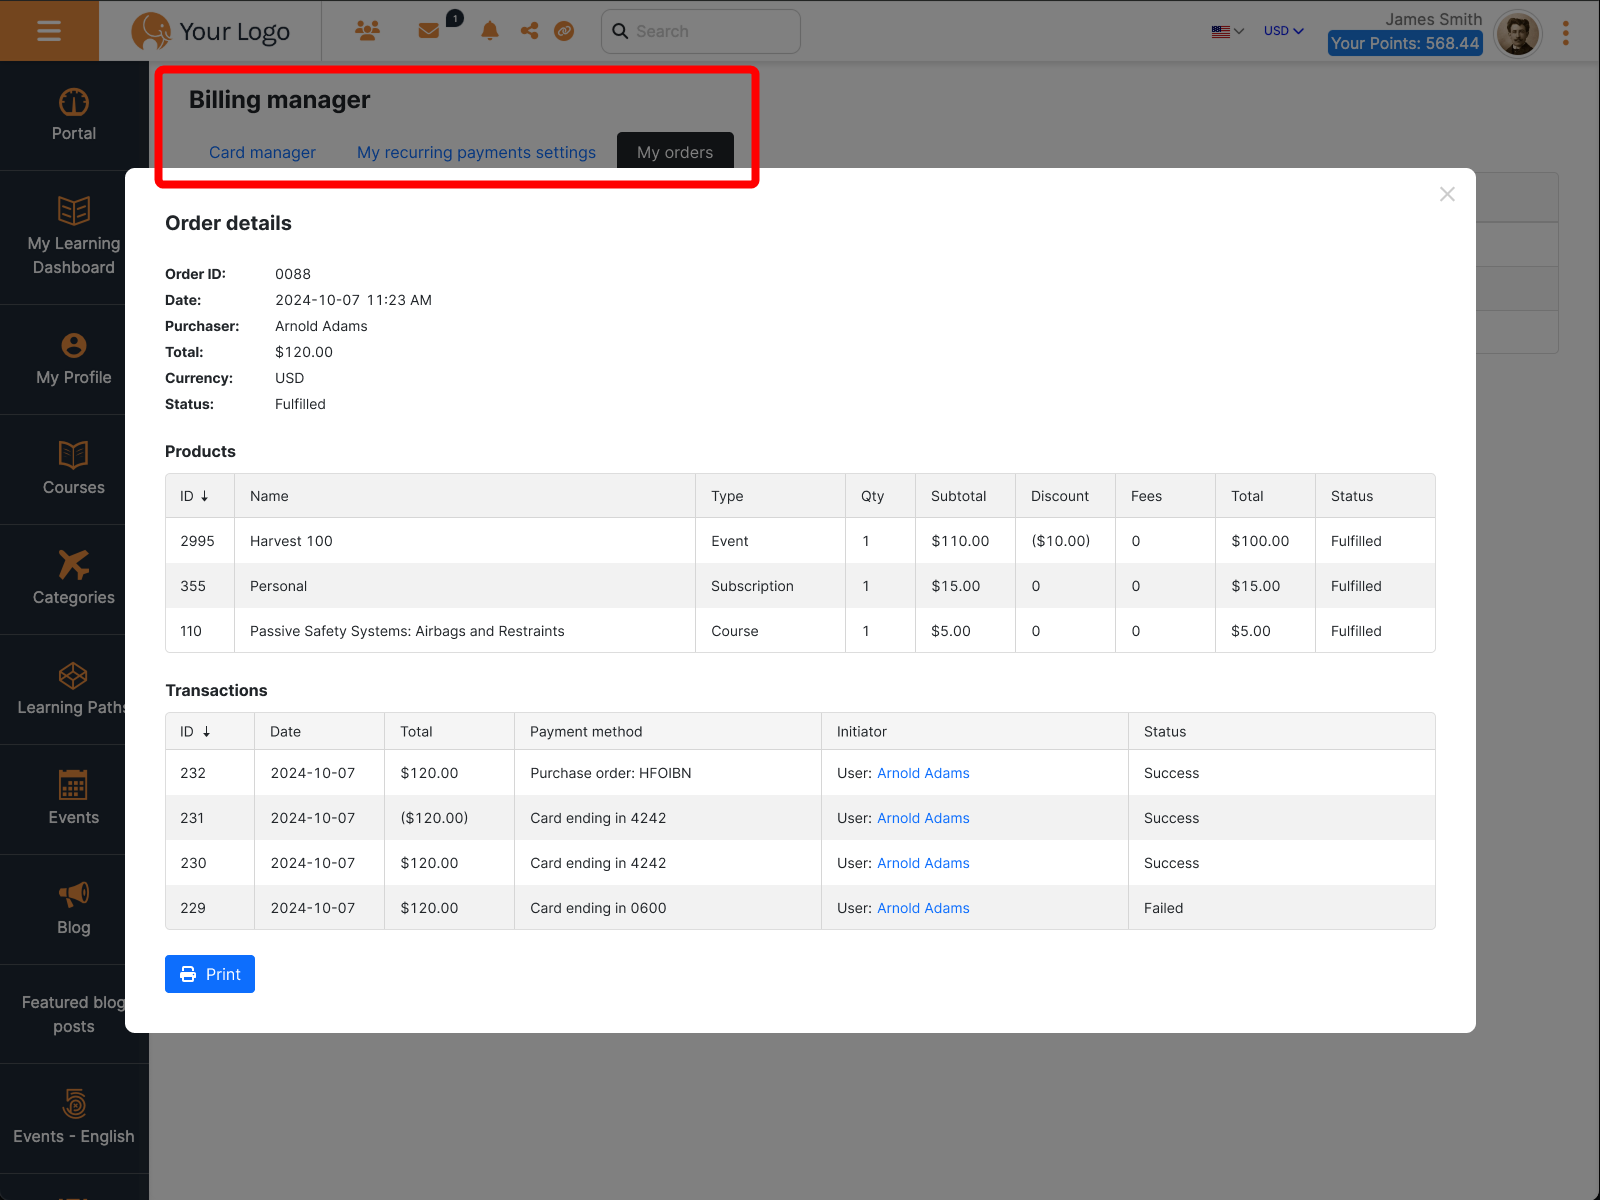The width and height of the screenshot is (1600, 1200).
Task: Click the Print button
Action: tap(210, 974)
